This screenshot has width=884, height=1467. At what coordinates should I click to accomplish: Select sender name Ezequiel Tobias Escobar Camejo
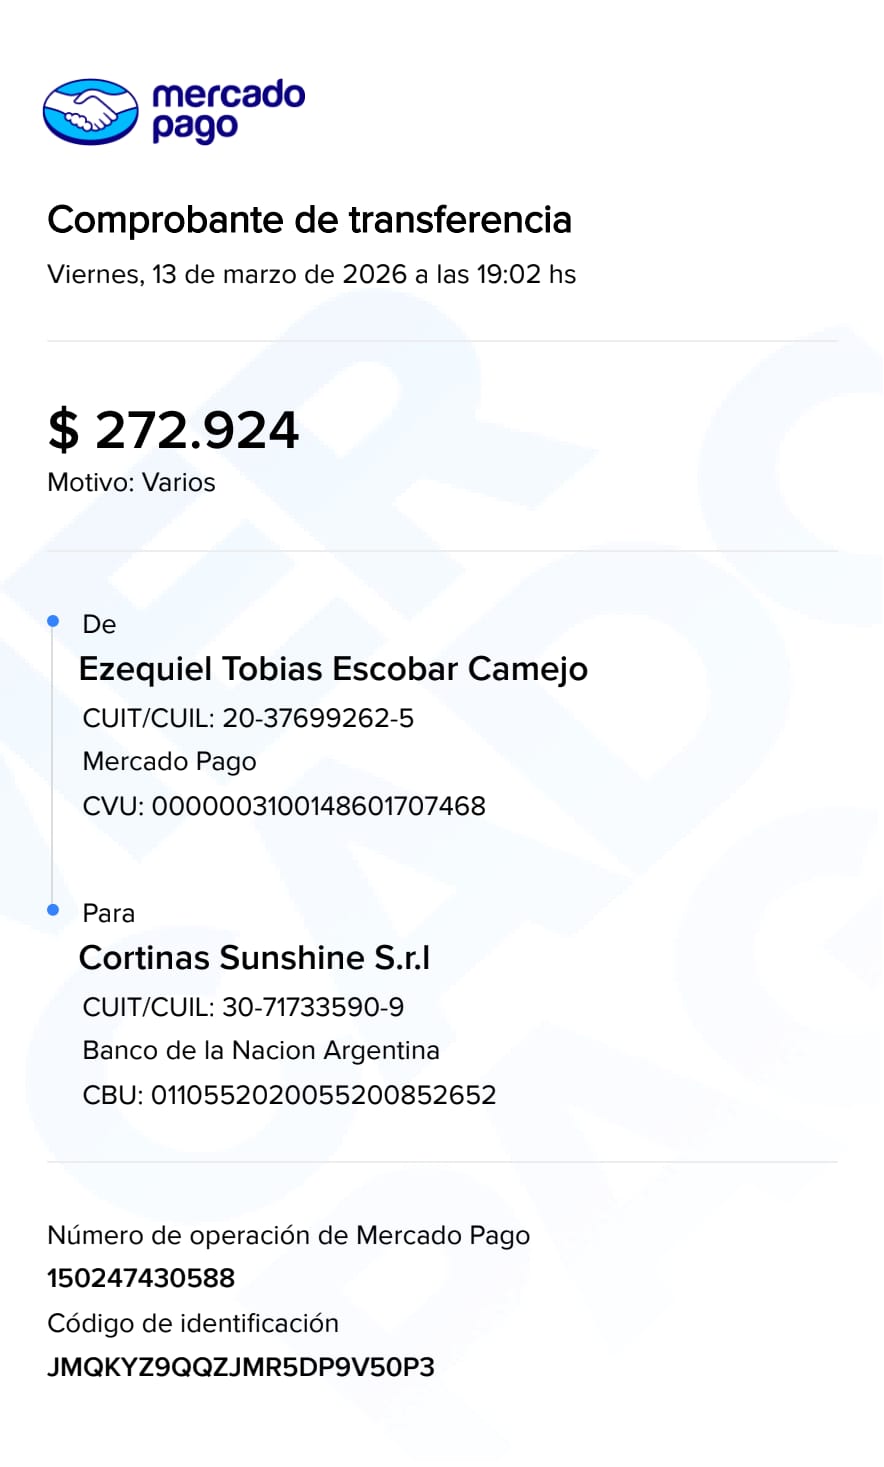(333, 669)
